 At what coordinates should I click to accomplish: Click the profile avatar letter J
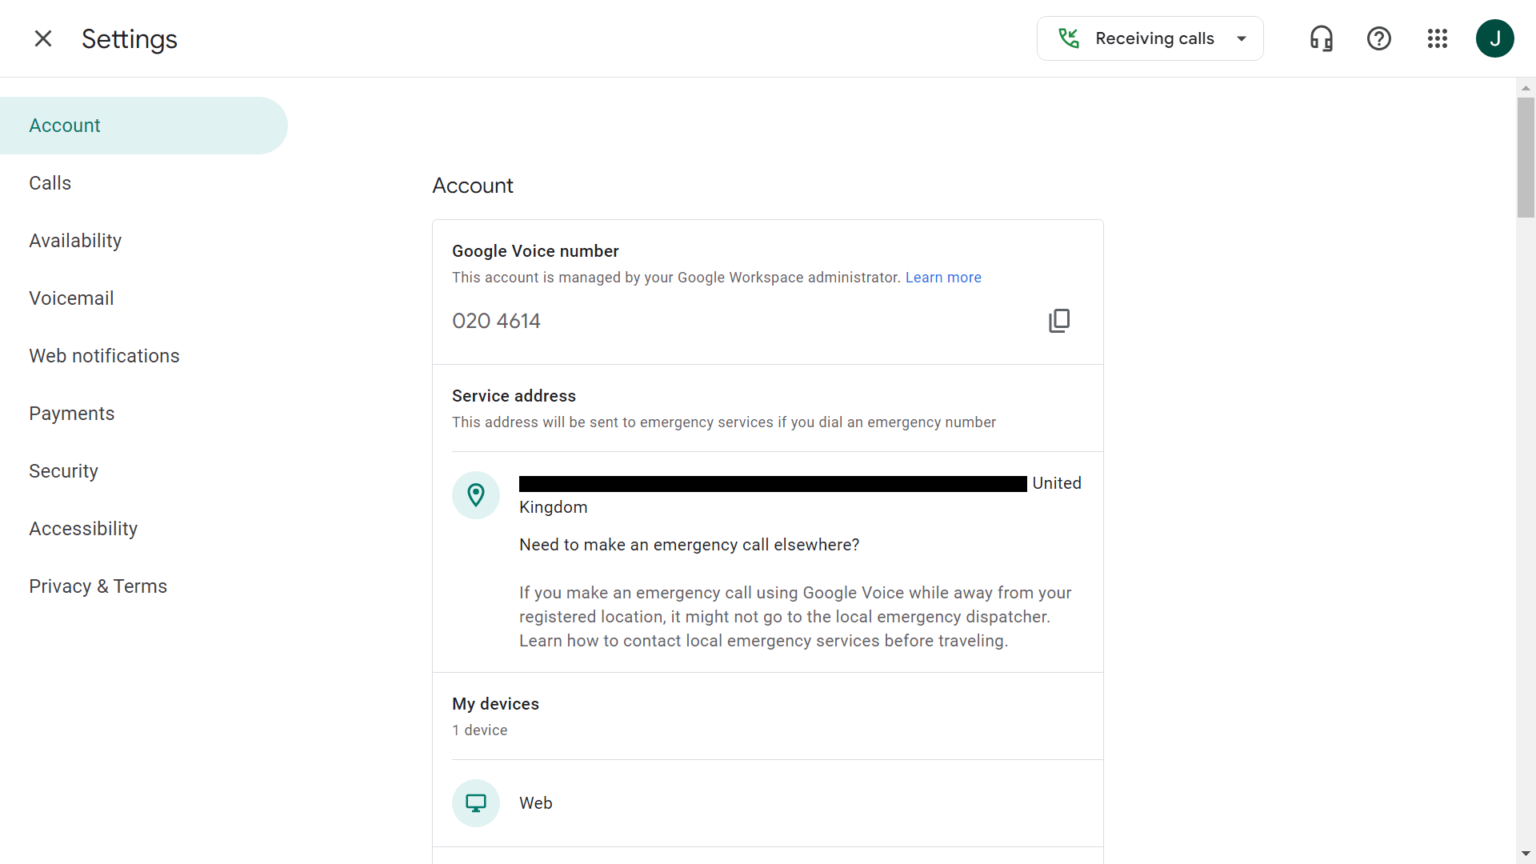click(1495, 38)
